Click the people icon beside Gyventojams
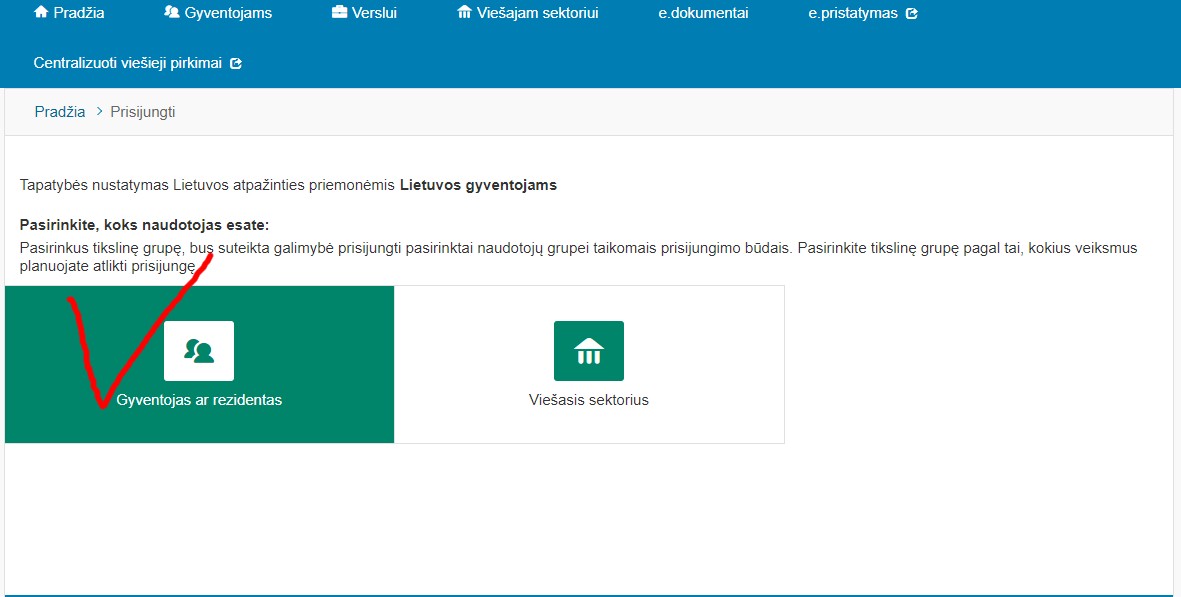Screen dimensions: 1181x597 pos(171,13)
